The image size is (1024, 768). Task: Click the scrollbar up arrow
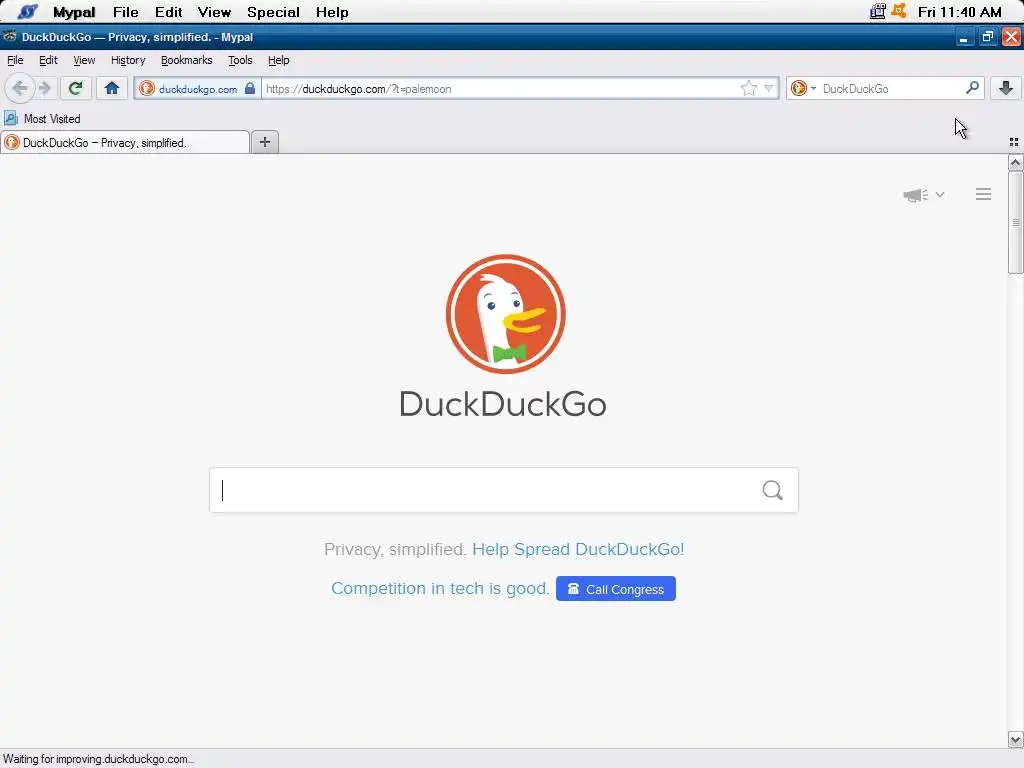click(1016, 163)
